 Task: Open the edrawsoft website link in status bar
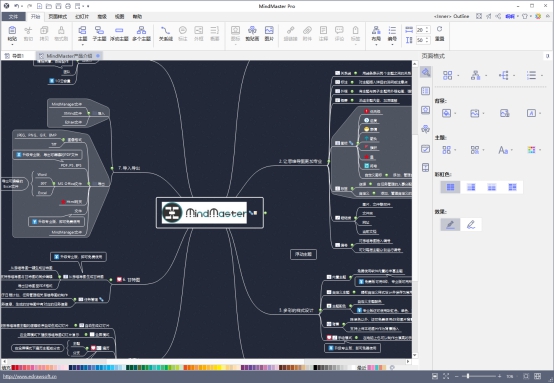[30, 377]
